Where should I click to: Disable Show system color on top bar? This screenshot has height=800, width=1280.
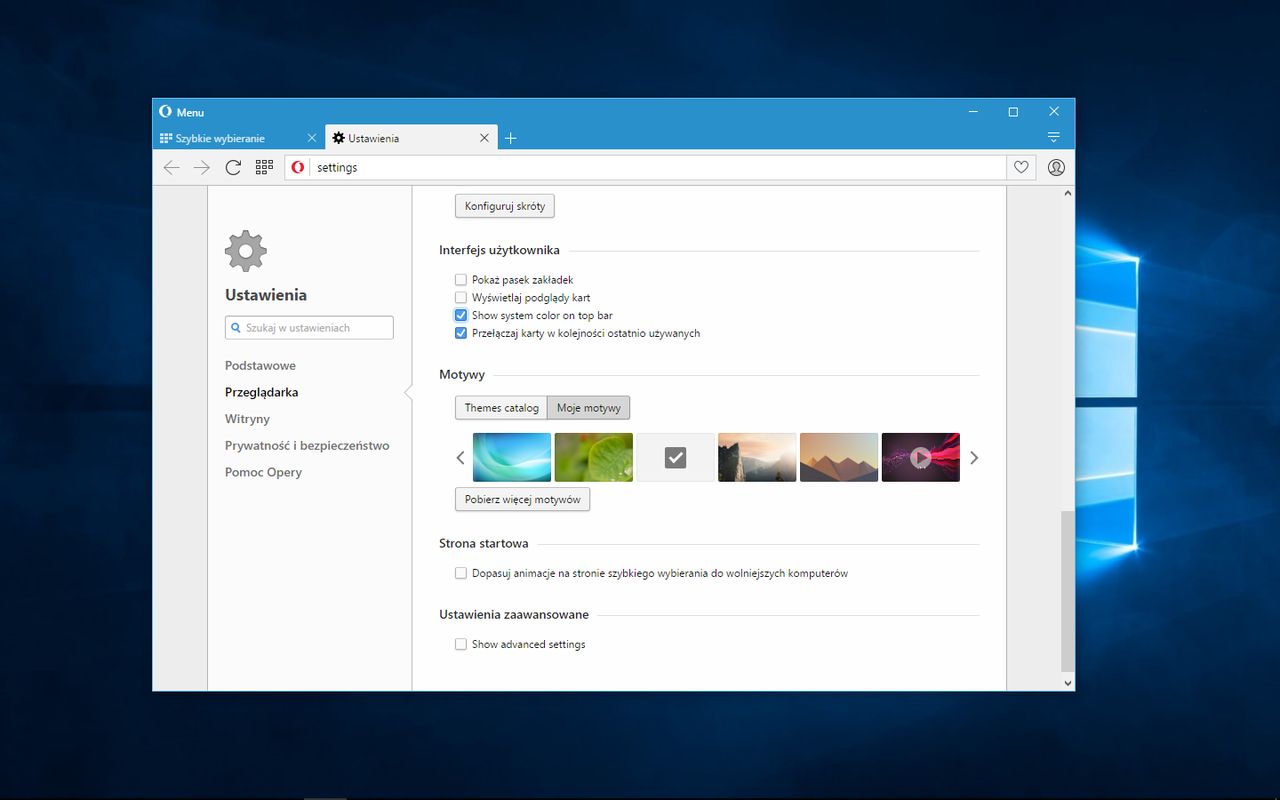pyautogui.click(x=461, y=315)
